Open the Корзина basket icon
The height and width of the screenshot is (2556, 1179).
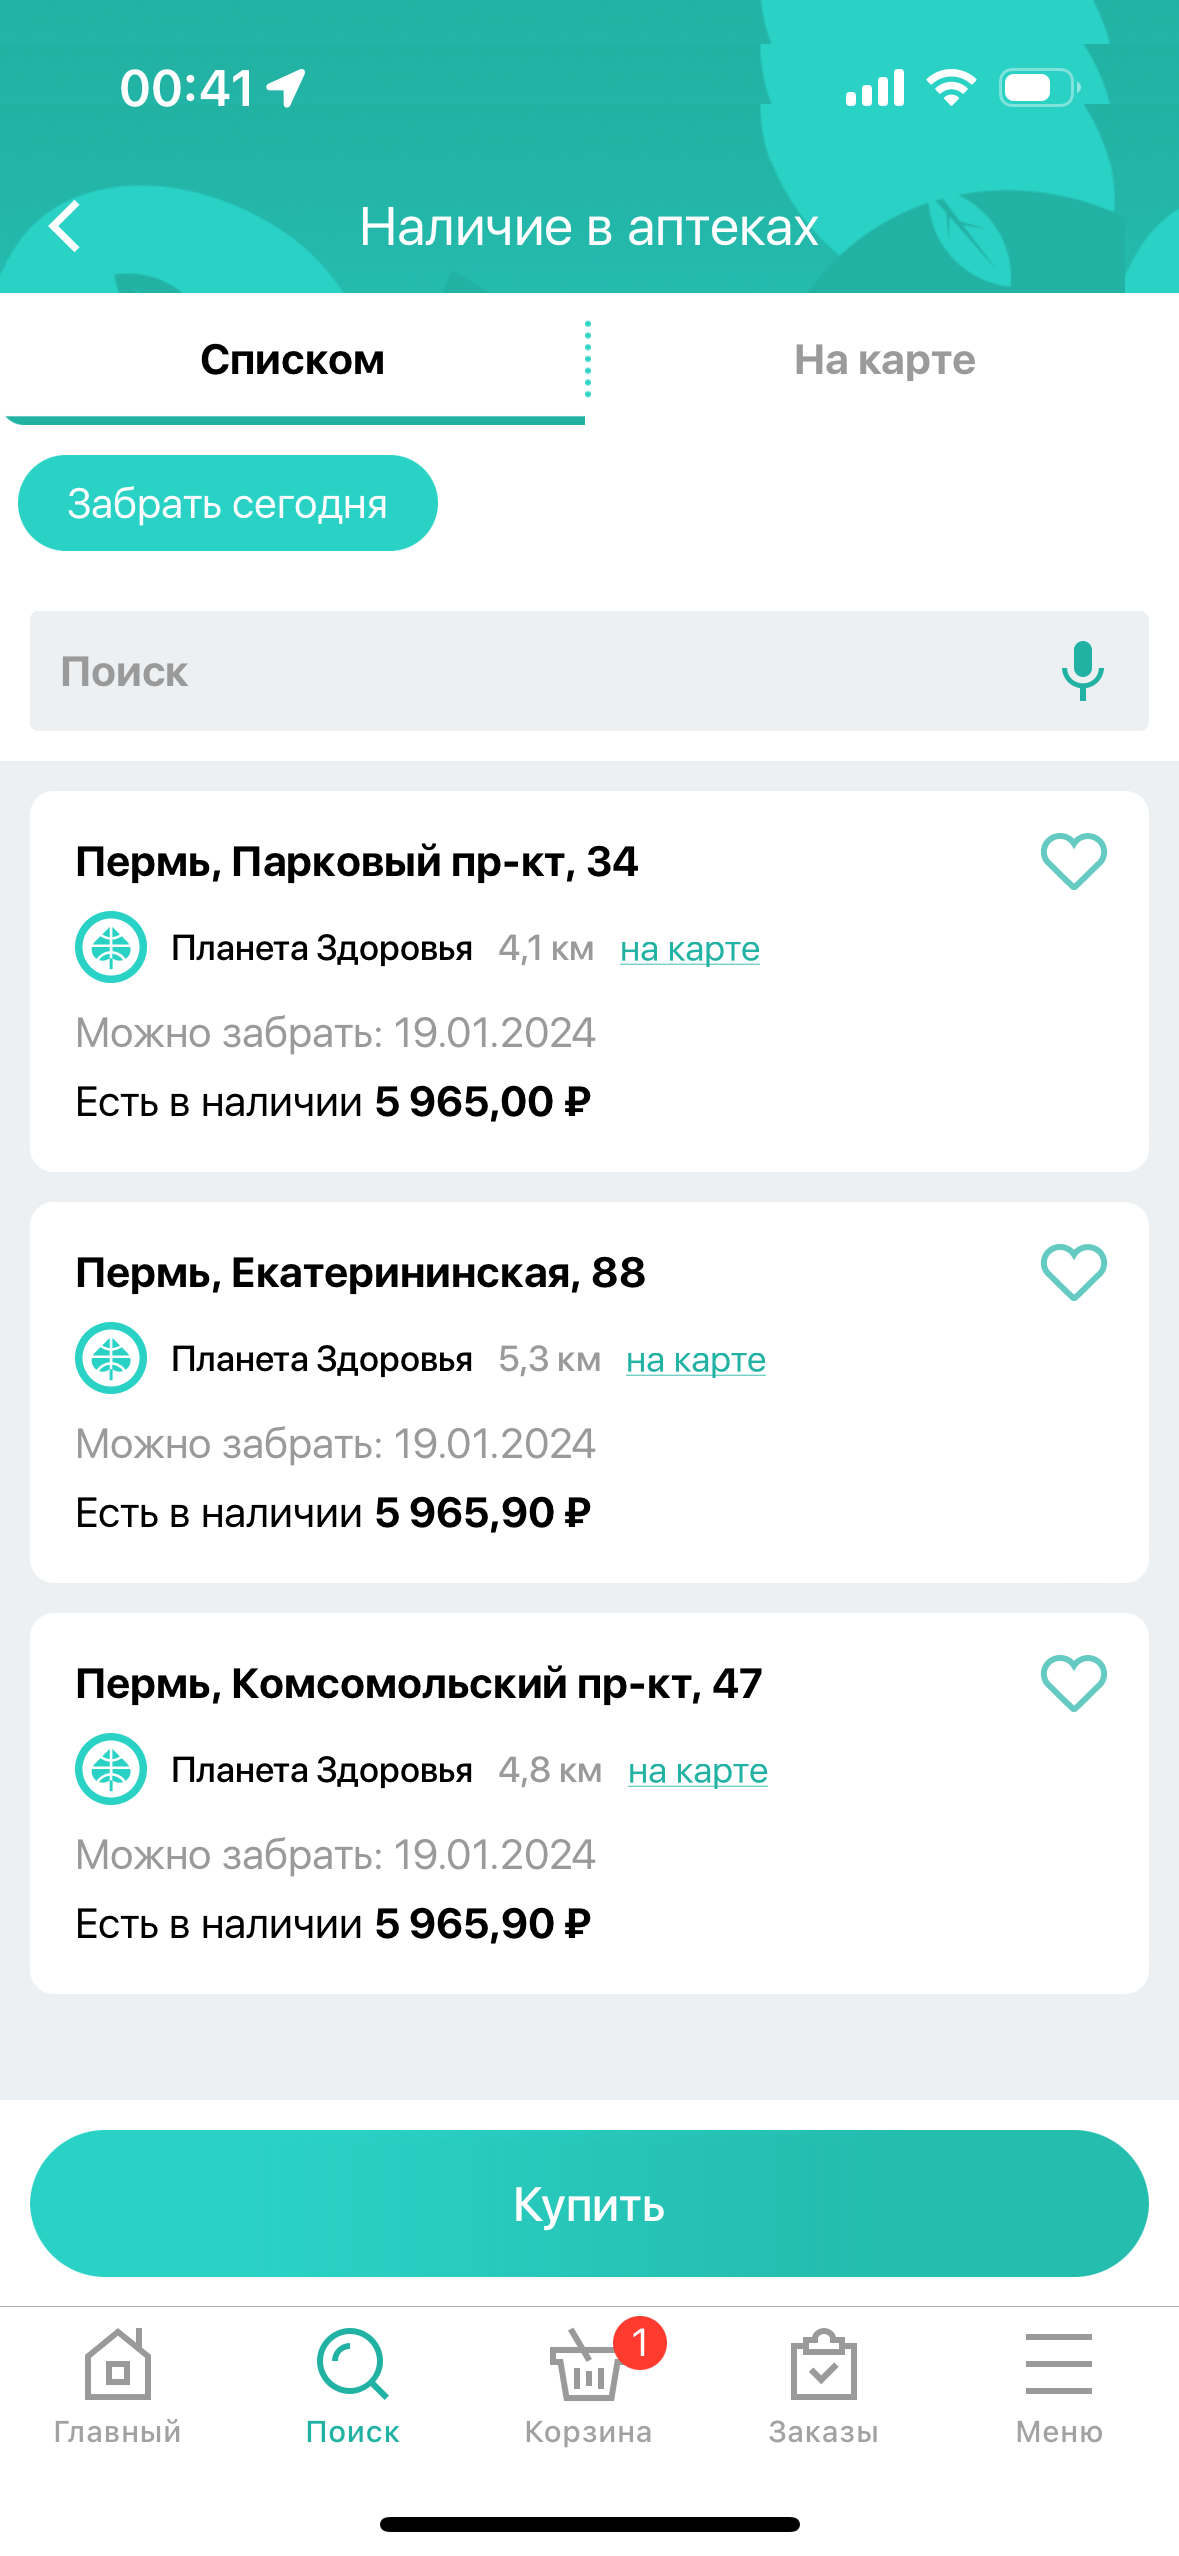coord(588,2368)
